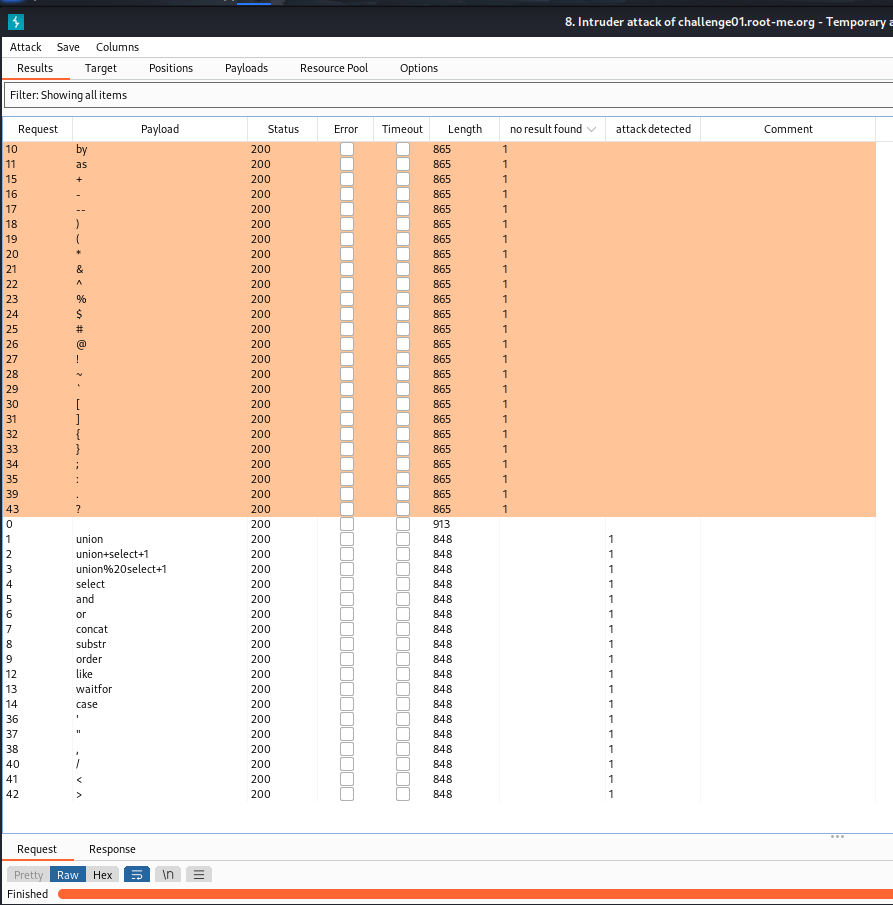This screenshot has height=905, width=893.
Task: Sort by the Payload column header
Action: tap(160, 129)
